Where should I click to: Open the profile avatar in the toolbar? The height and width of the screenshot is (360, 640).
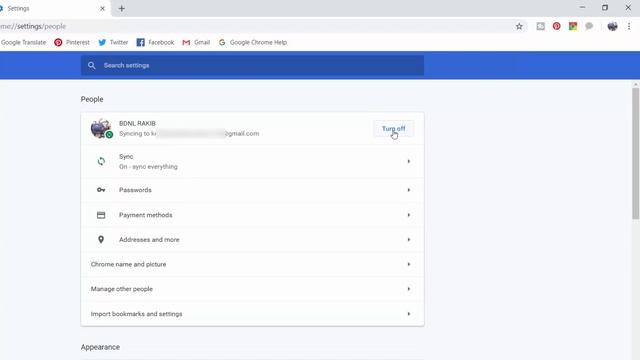tap(612, 26)
